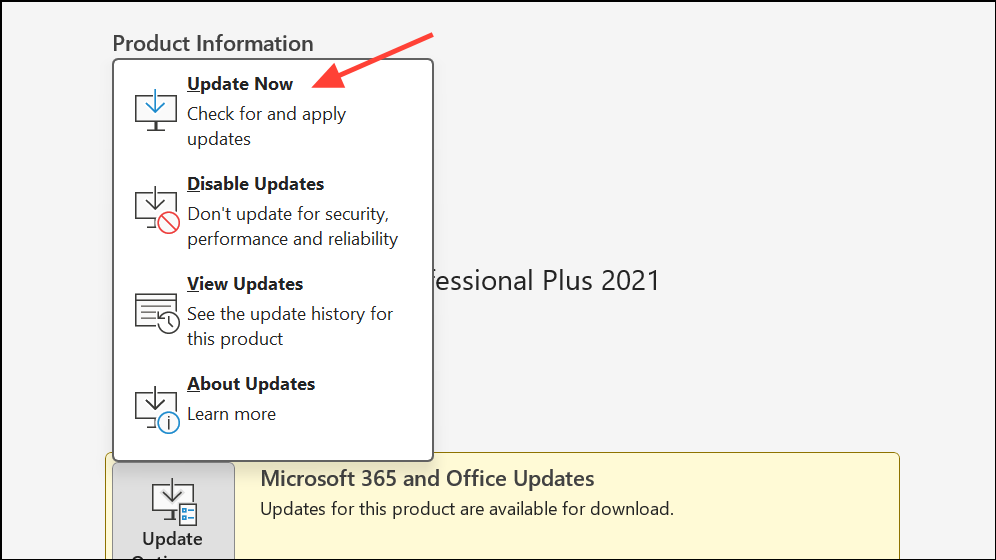Click the Product Information heading
Screen dimensions: 996x560
click(213, 43)
